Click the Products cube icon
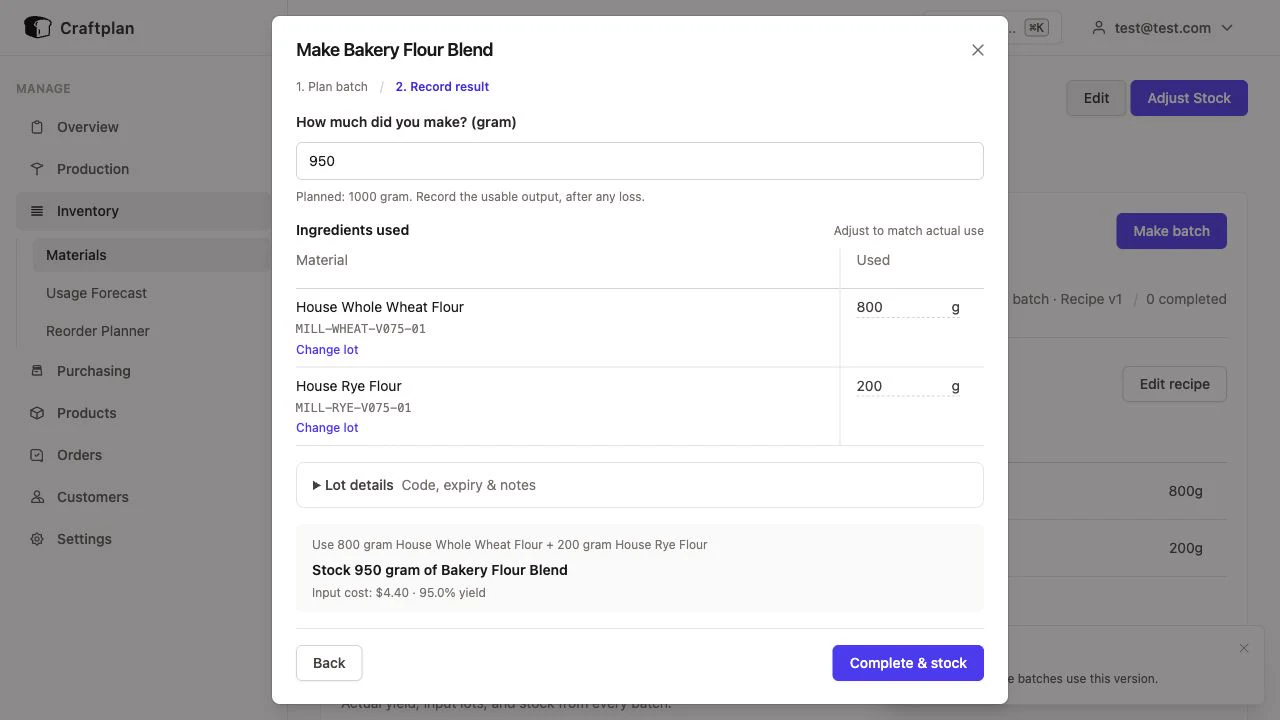Screen dimensions: 1280x720 [37, 413]
